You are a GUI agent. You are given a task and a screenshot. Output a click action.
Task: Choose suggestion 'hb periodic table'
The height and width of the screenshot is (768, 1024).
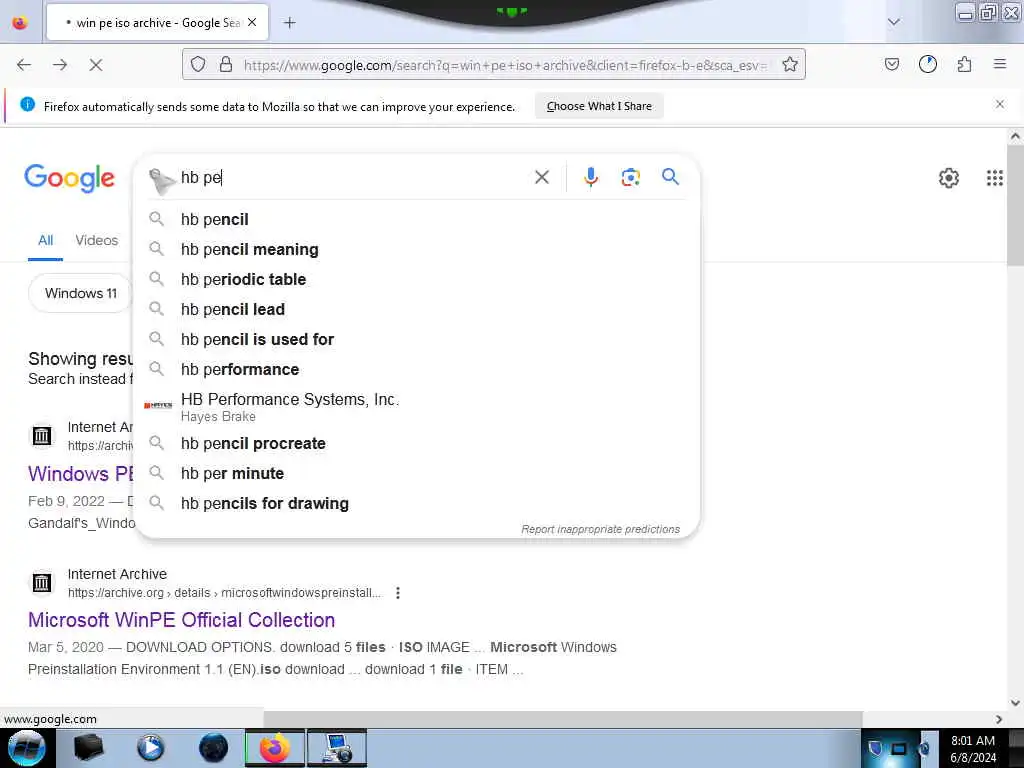pos(417,280)
